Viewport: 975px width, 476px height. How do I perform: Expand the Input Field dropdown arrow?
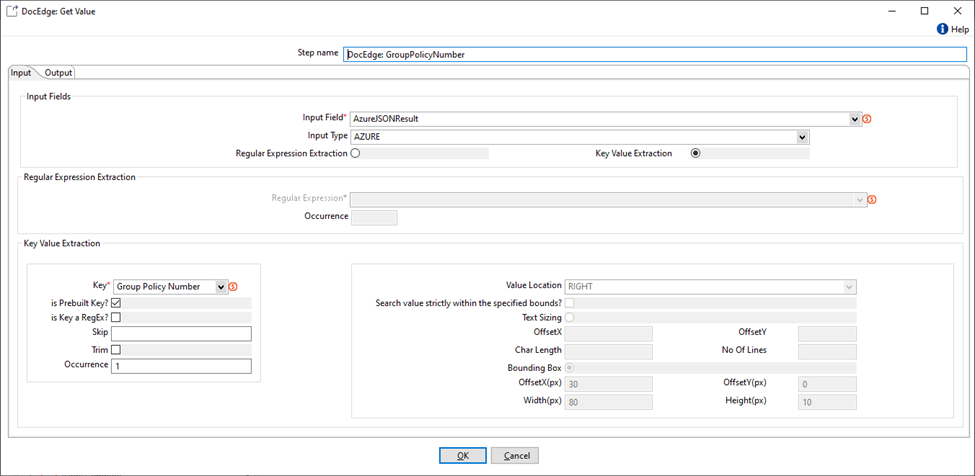click(855, 119)
